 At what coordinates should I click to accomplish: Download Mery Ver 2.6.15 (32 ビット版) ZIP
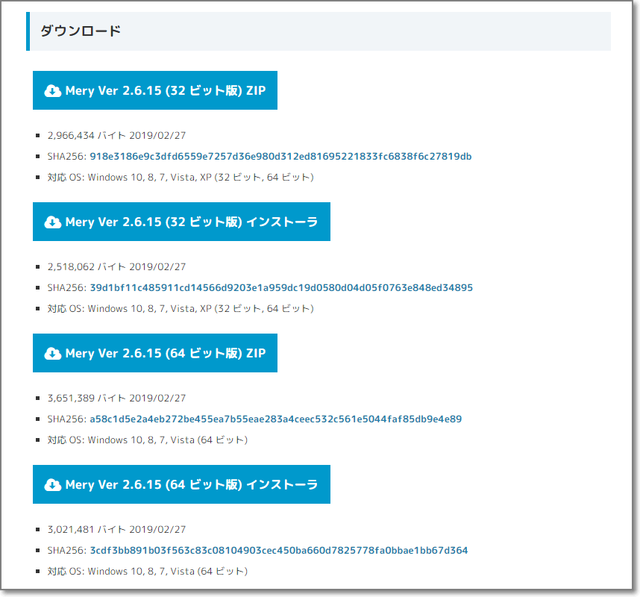coord(164,90)
